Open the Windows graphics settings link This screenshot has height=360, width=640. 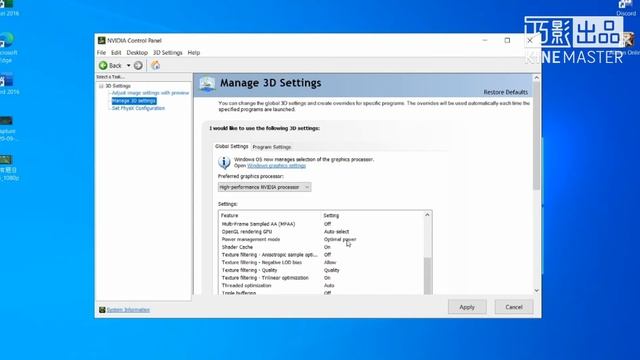tap(276, 166)
